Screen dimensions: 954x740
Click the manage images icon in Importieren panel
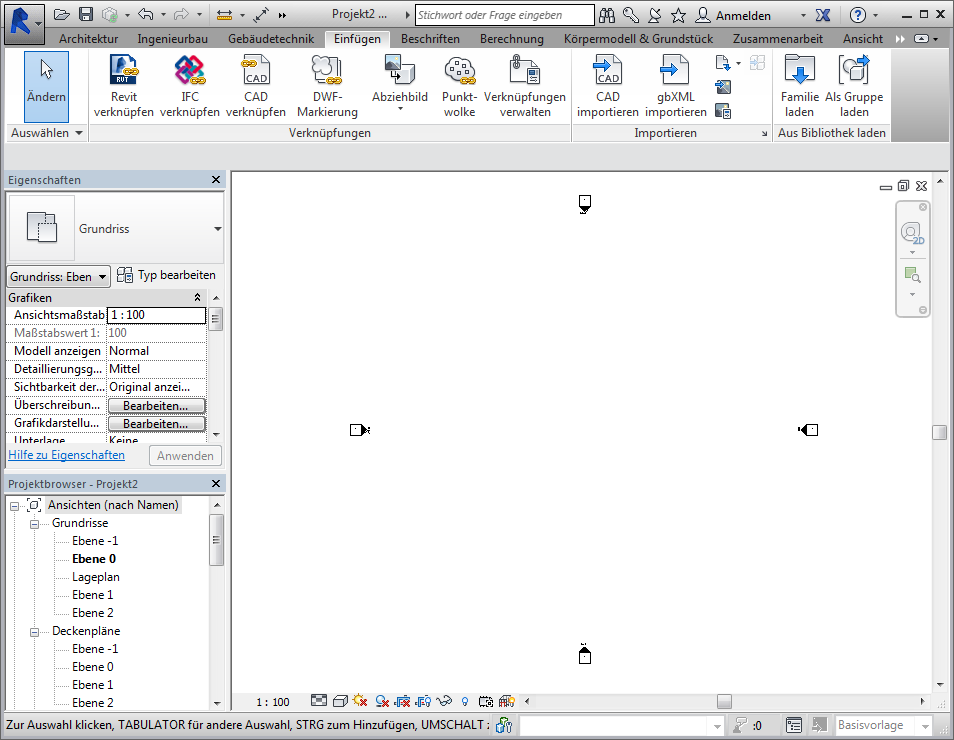pyautogui.click(x=723, y=111)
